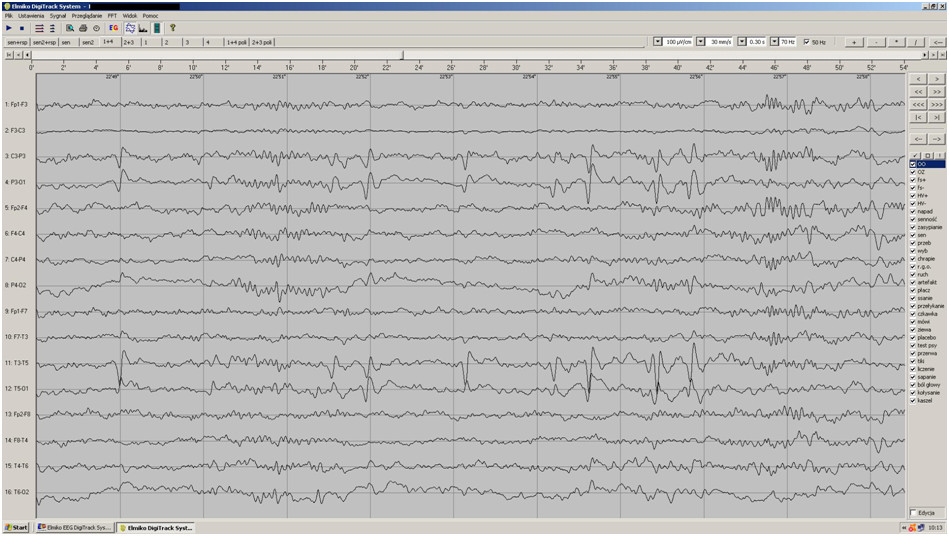
Task: Select the sen2+rsp montage tab
Action: pyautogui.click(x=44, y=42)
